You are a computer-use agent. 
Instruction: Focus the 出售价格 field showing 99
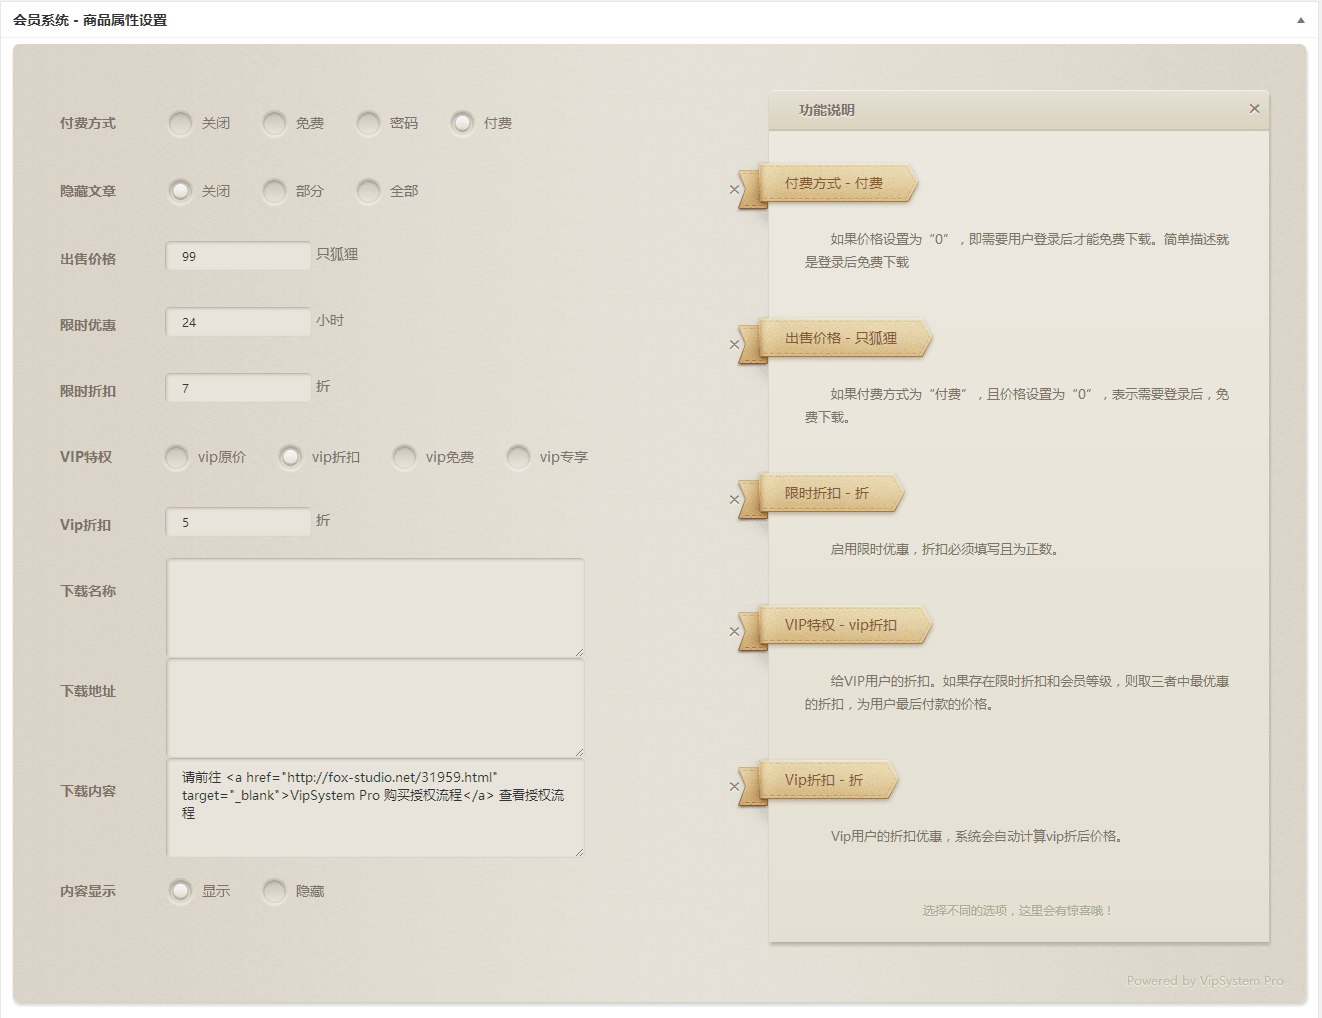[x=238, y=256]
